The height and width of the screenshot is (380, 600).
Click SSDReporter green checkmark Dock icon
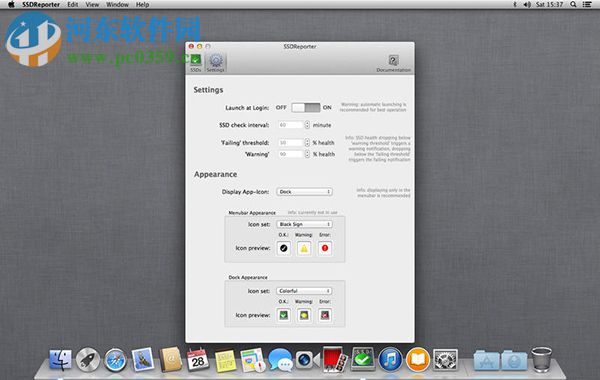coord(363,360)
